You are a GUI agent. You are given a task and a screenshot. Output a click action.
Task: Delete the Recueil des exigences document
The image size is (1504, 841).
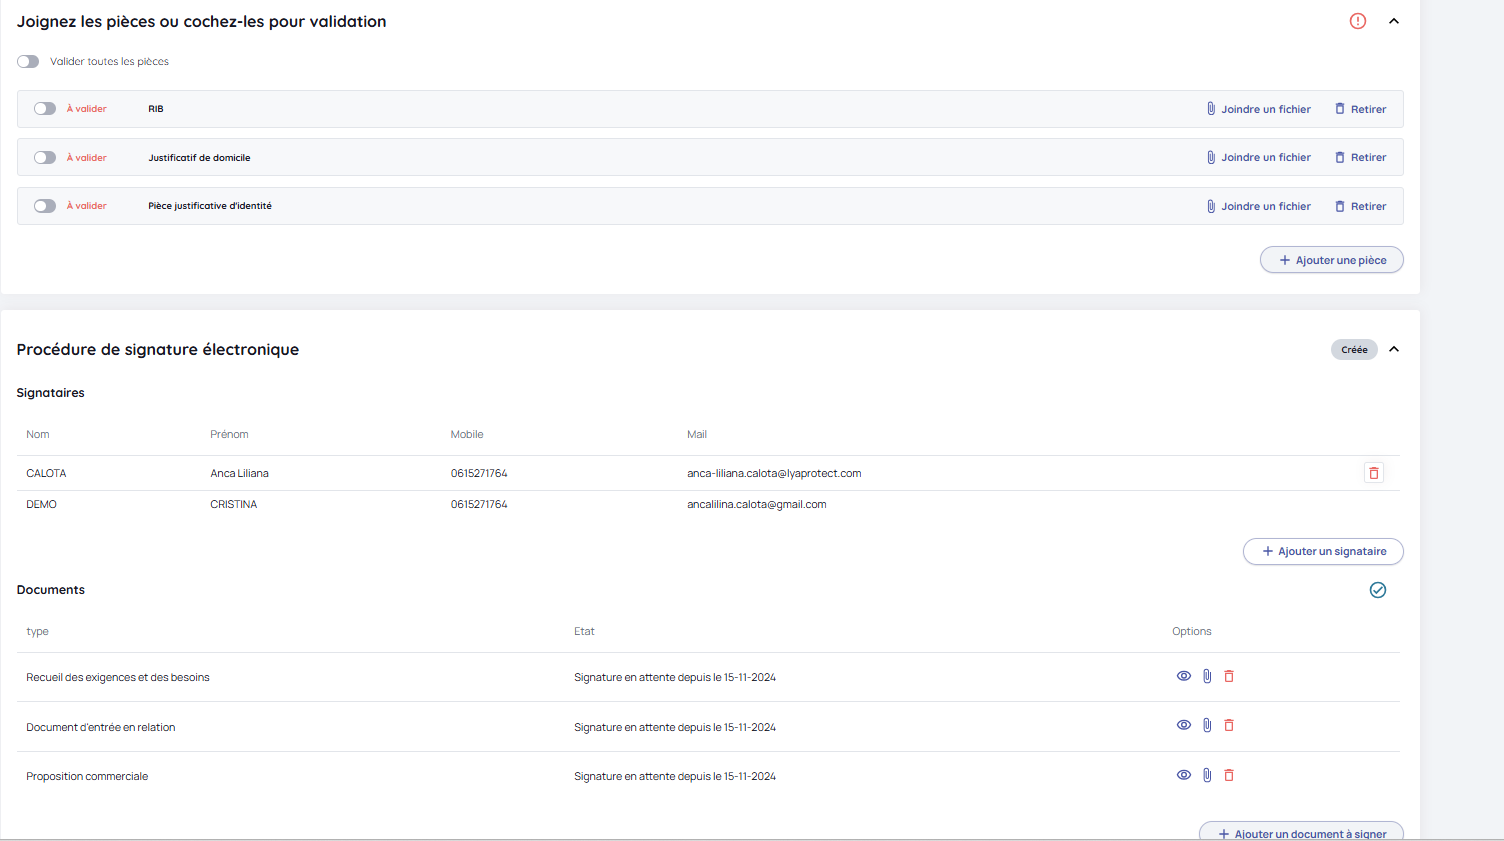click(1229, 677)
